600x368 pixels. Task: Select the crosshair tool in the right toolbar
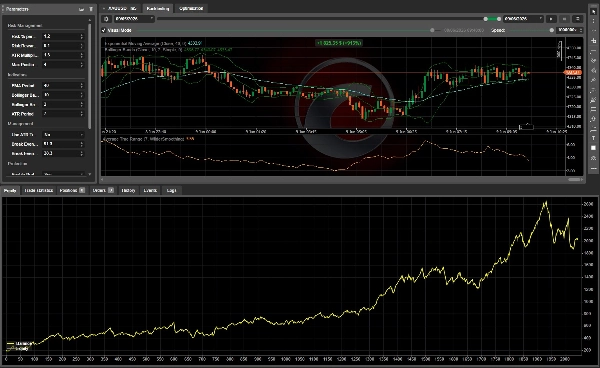pyautogui.click(x=593, y=41)
